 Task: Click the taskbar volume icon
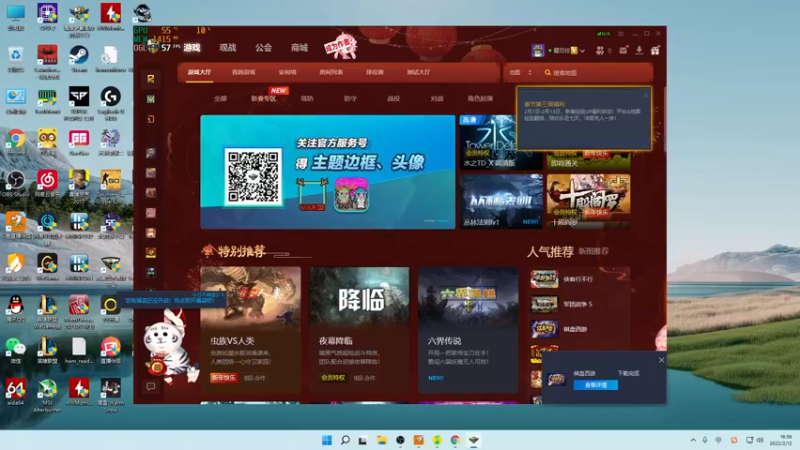(760, 440)
